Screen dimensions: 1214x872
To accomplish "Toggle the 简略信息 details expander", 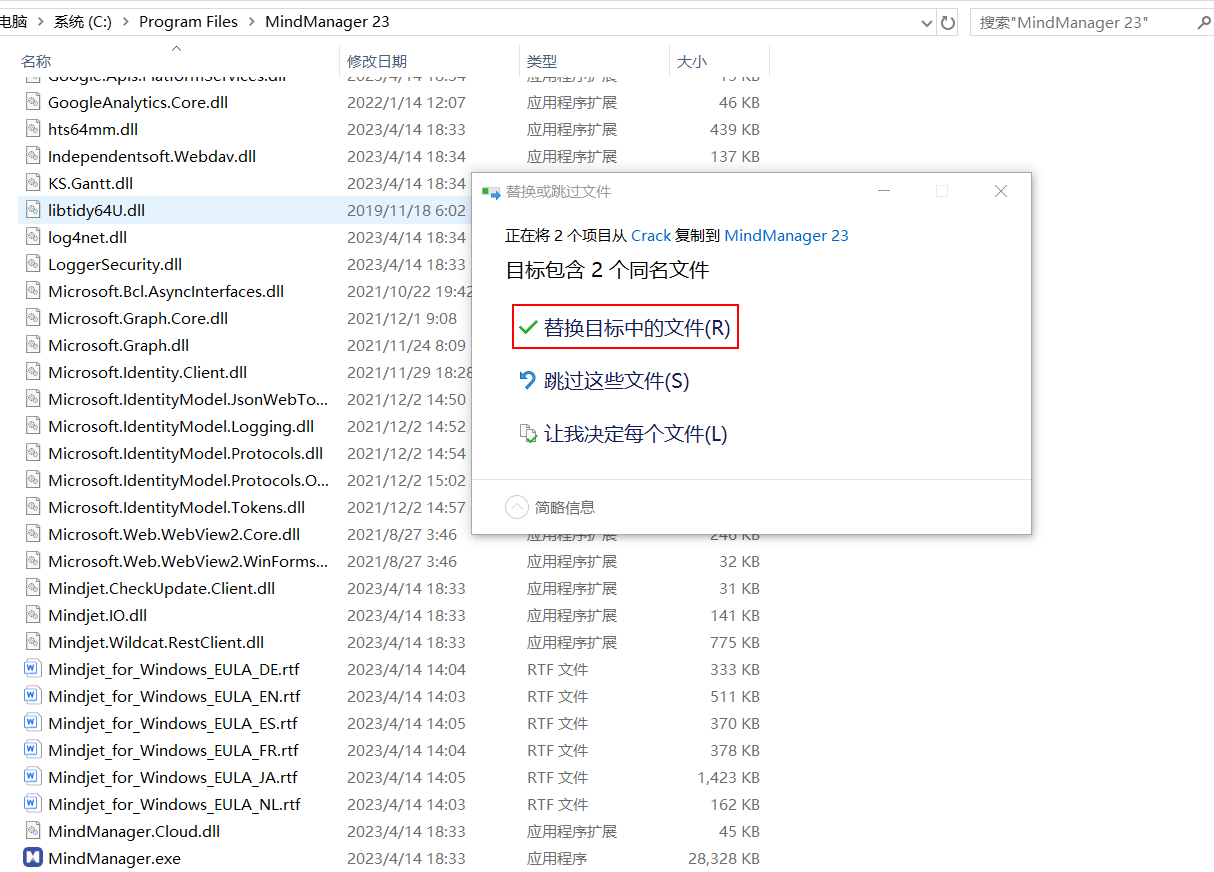I will 517,507.
